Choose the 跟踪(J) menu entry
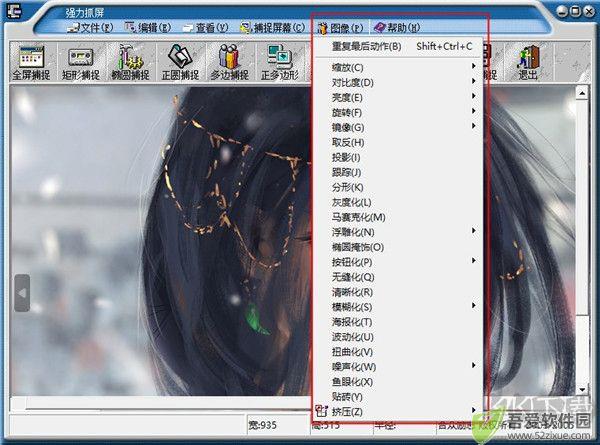Image resolution: width=600 pixels, height=445 pixels. pyautogui.click(x=398, y=172)
